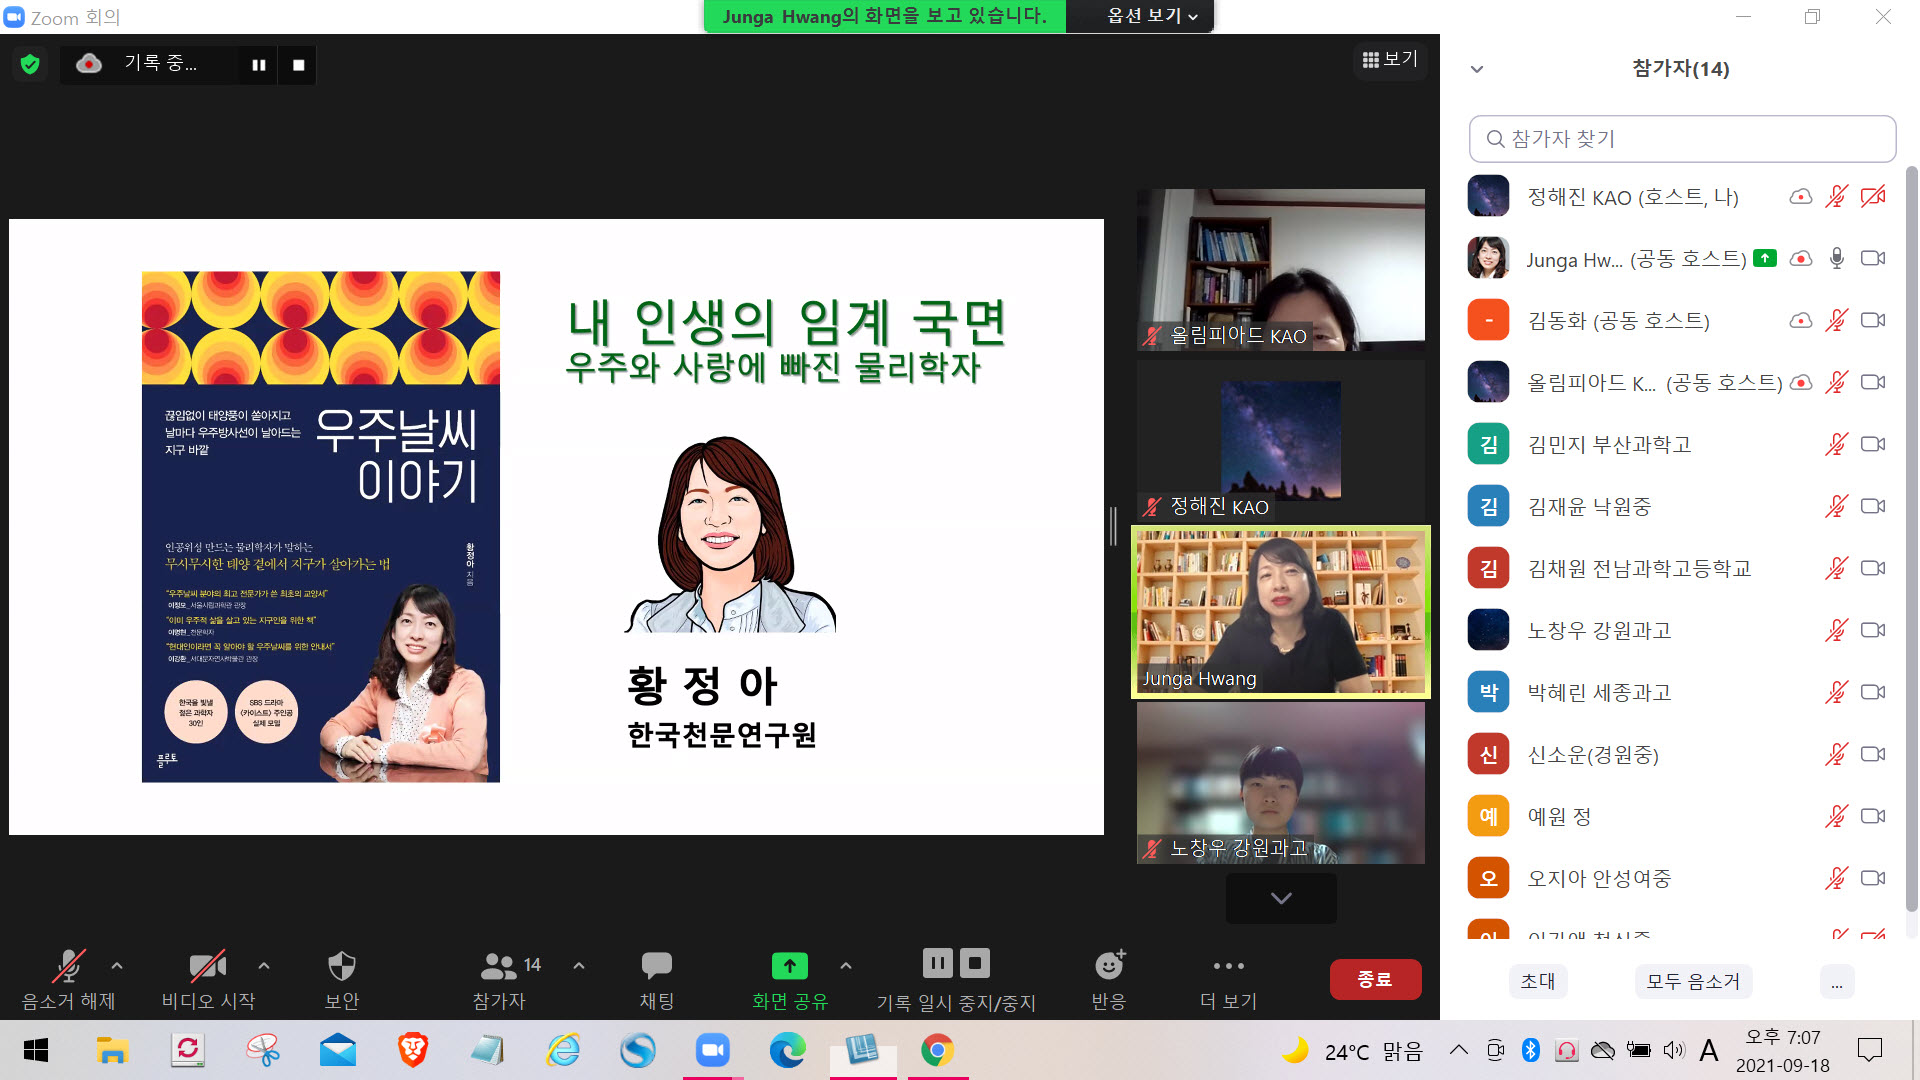Show hidden system tray icons

1459,1050
